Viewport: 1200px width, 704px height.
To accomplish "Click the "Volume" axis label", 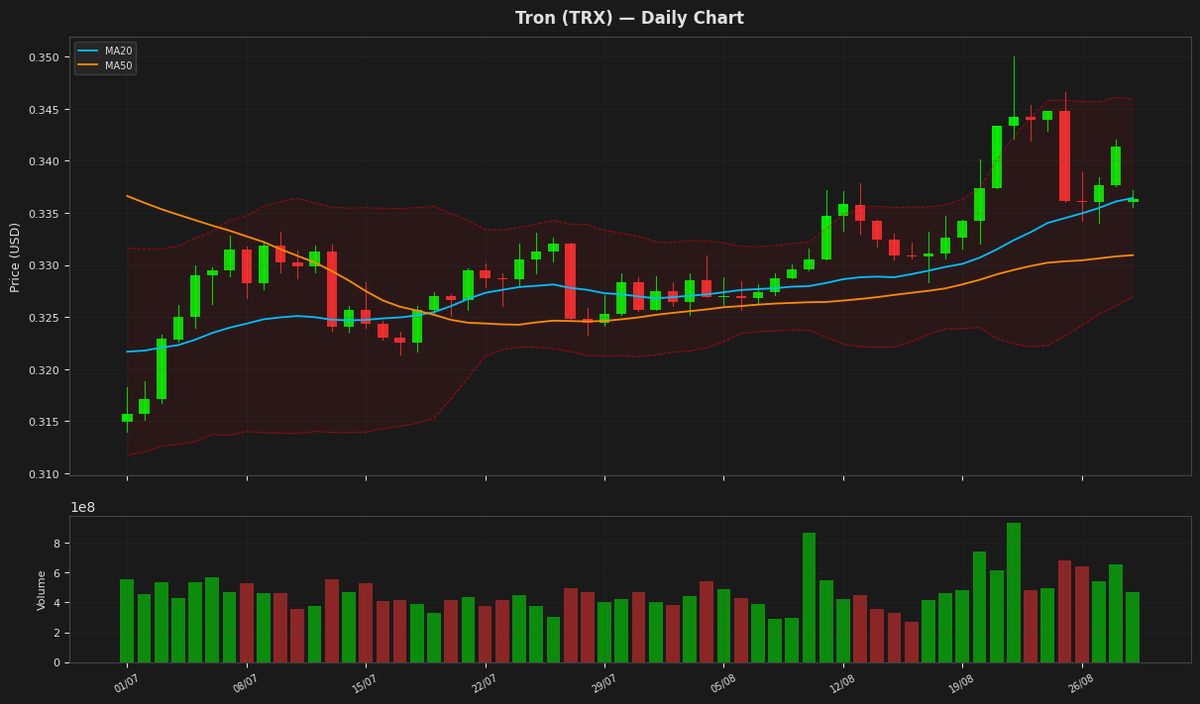I will (x=42, y=590).
